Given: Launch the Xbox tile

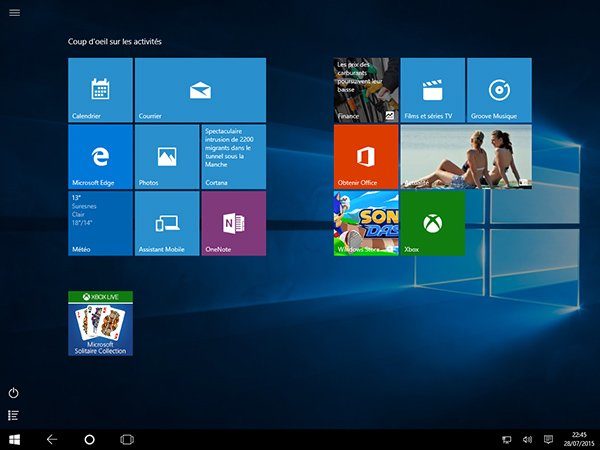Looking at the screenshot, I should click(x=432, y=223).
